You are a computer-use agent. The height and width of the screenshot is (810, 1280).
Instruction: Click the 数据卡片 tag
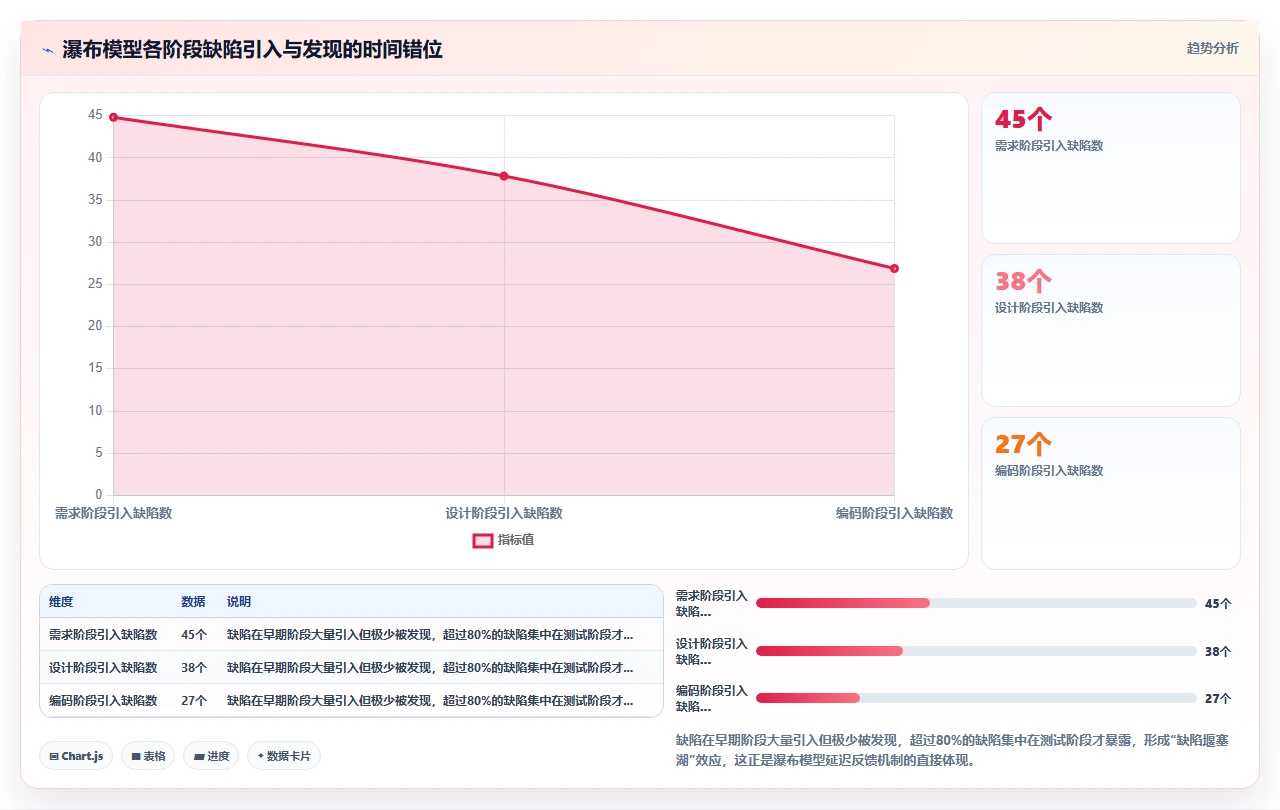pos(284,756)
